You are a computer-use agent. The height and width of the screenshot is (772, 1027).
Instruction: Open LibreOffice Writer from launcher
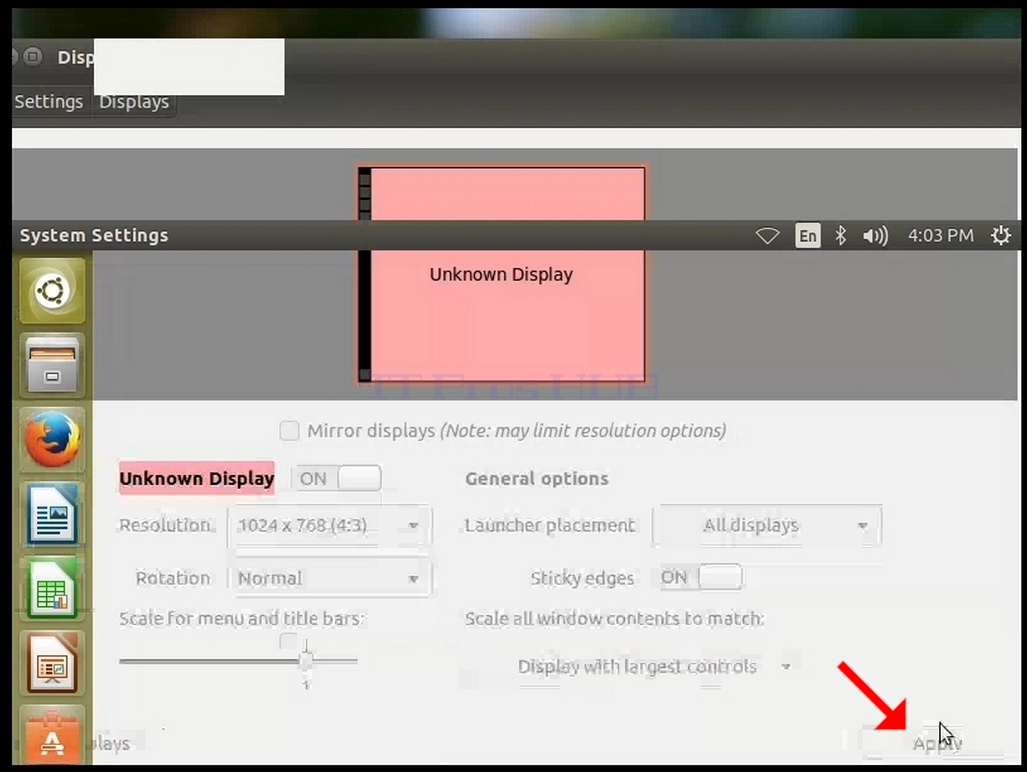(x=52, y=514)
